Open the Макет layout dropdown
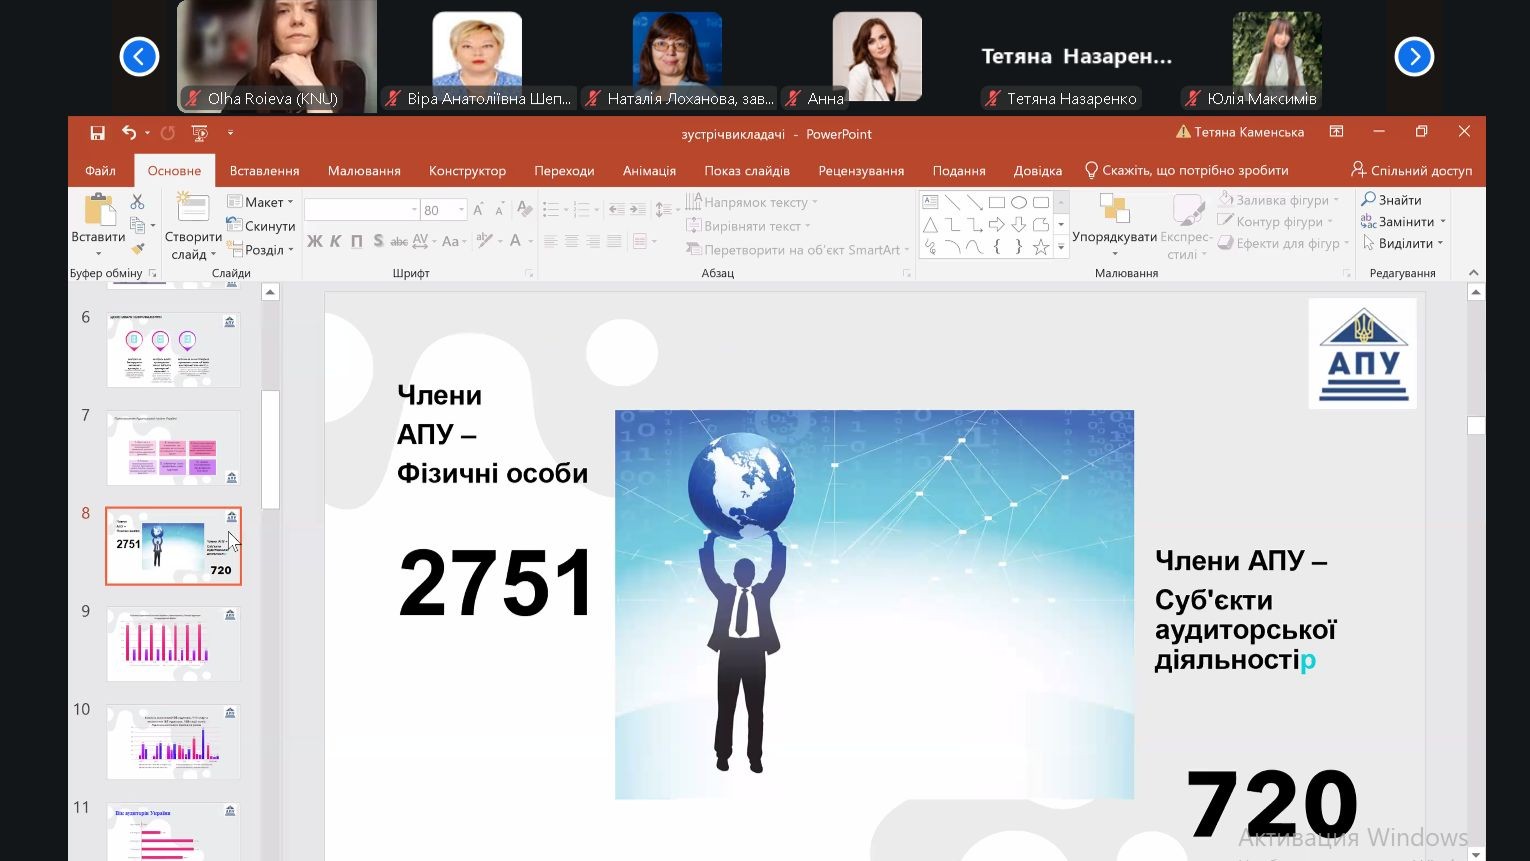The height and width of the screenshot is (861, 1530). tap(262, 202)
